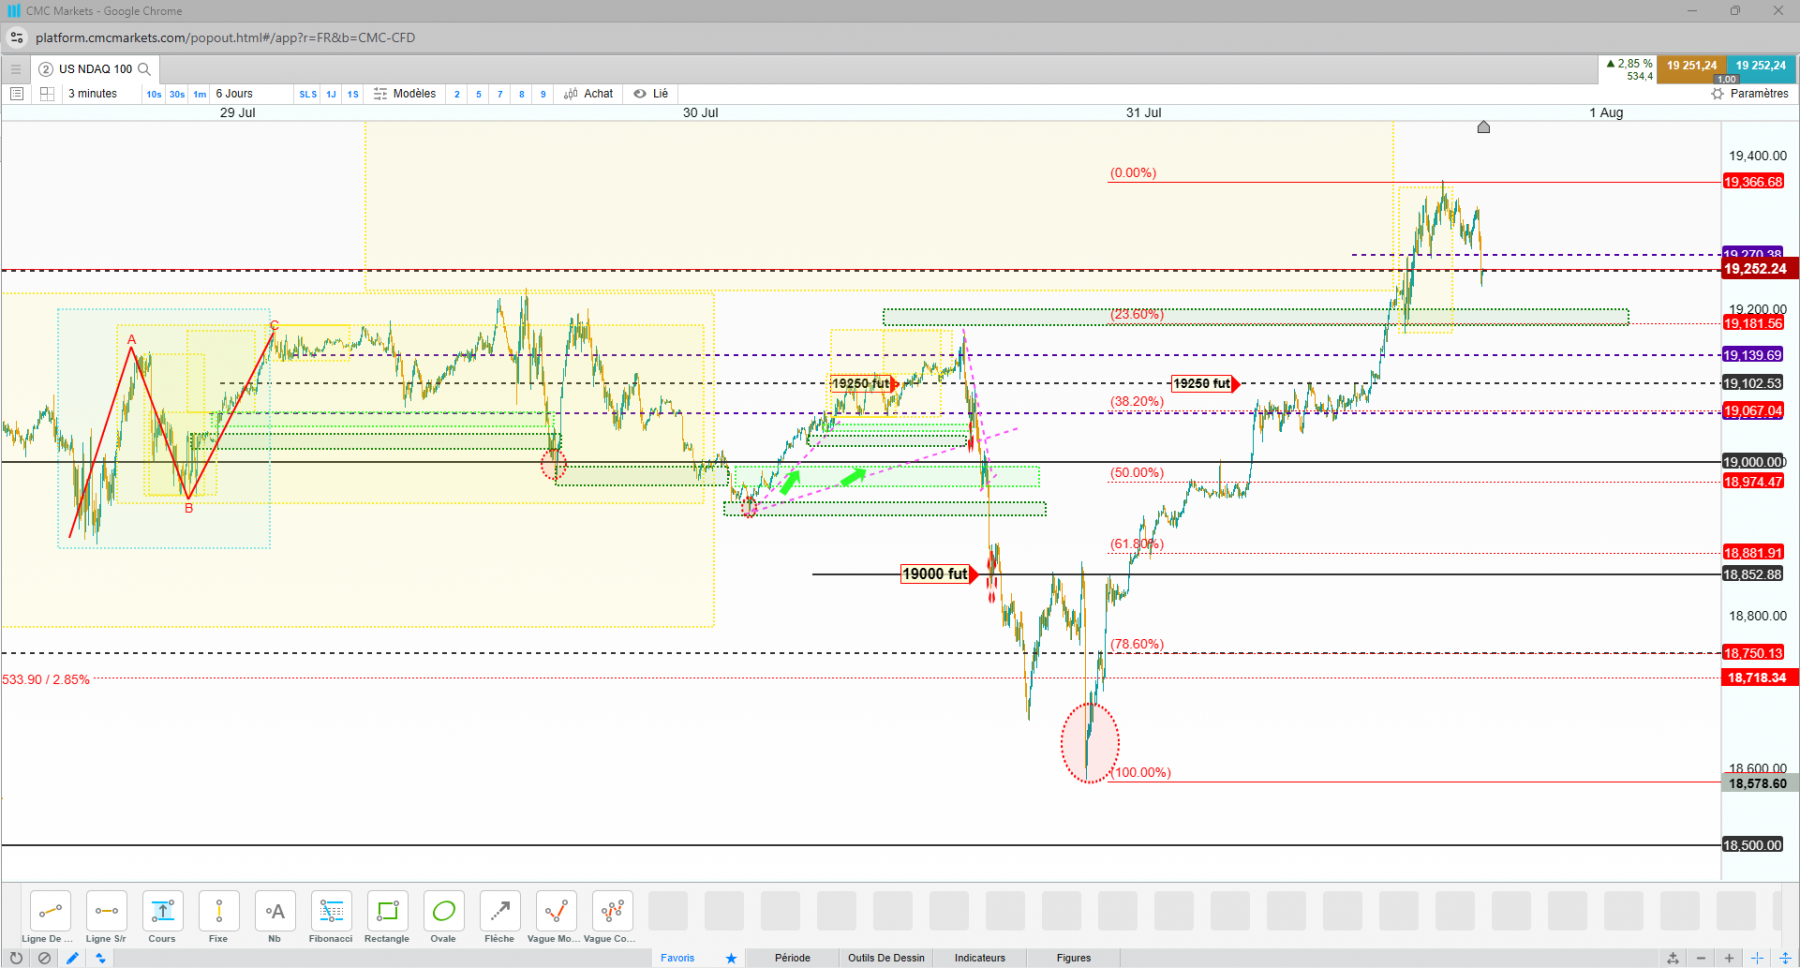Load template shortcut 2
Screen dimensions: 1800x968
(x=457, y=94)
